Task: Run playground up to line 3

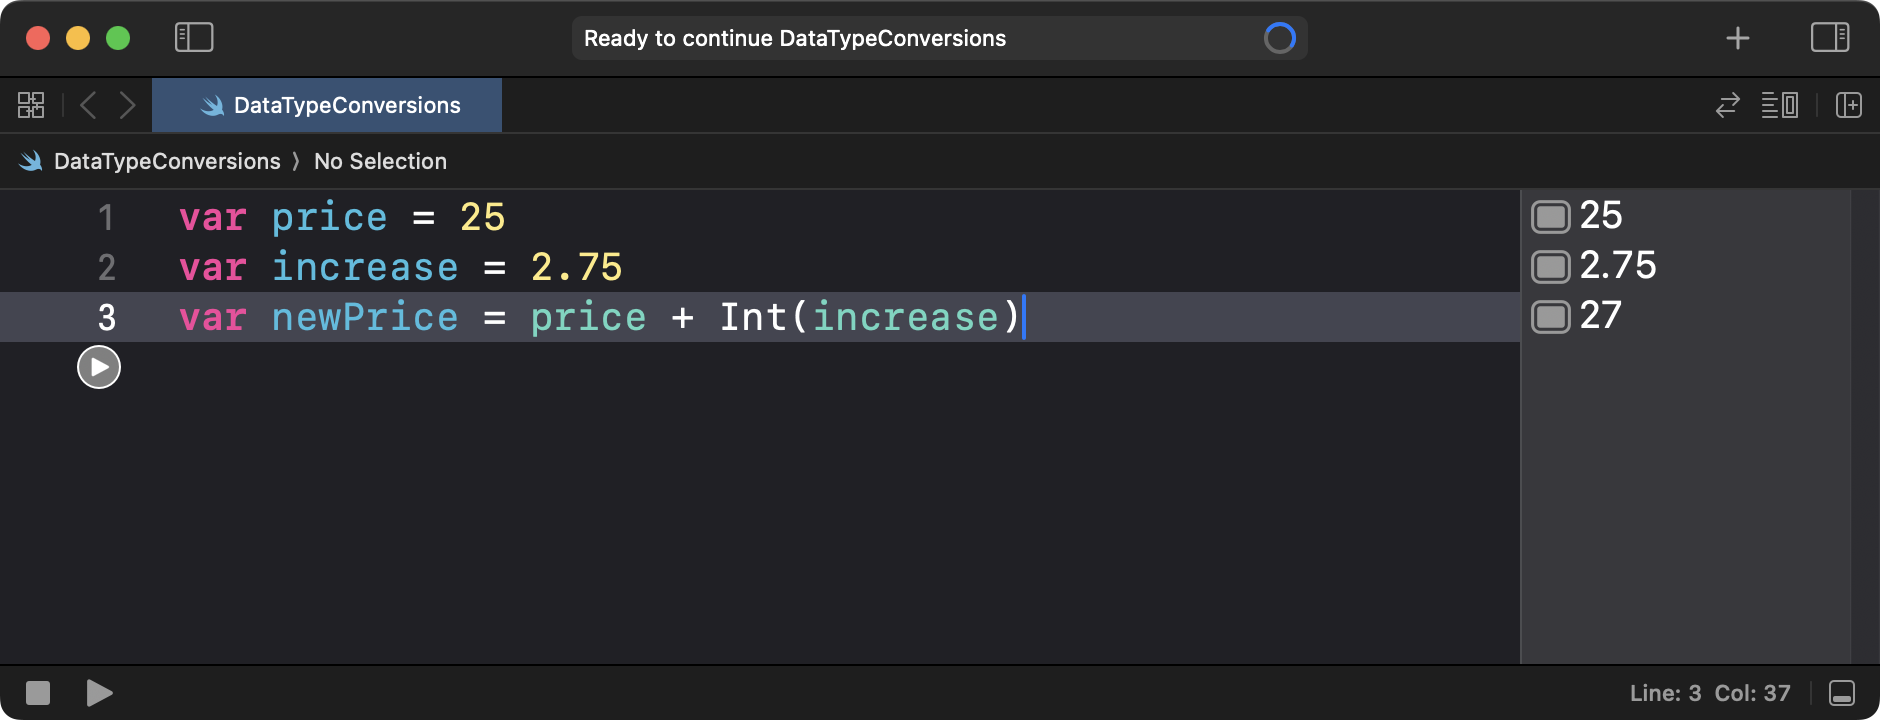Action: click(x=99, y=367)
